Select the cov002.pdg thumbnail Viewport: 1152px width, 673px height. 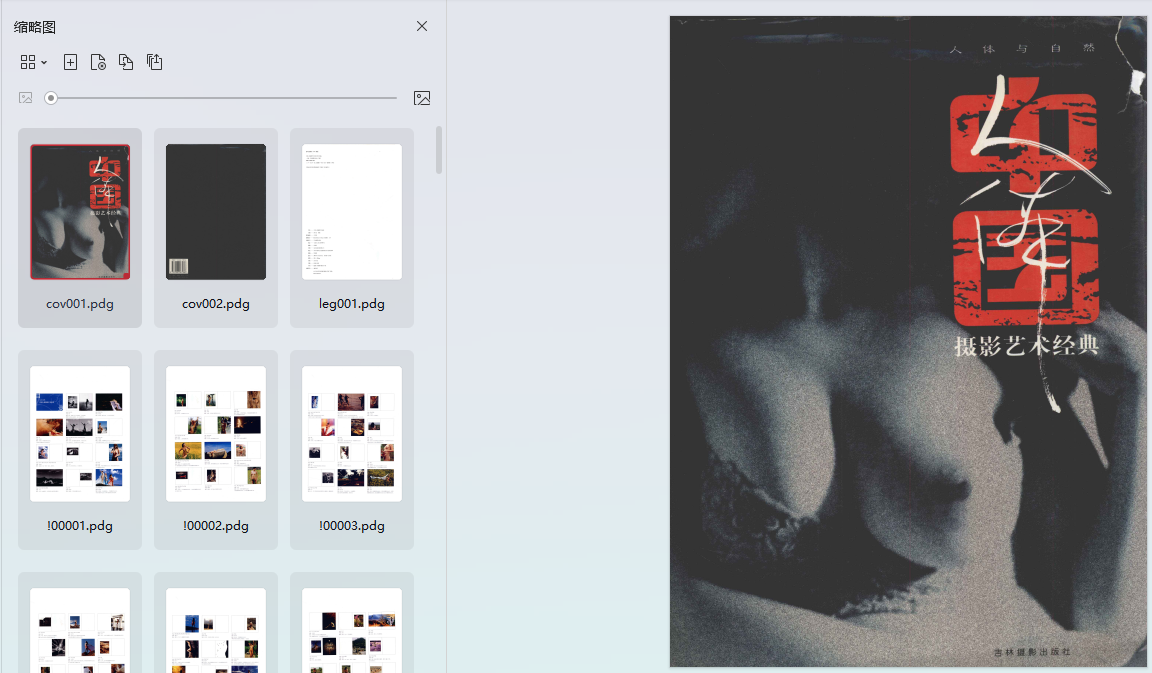pos(216,212)
